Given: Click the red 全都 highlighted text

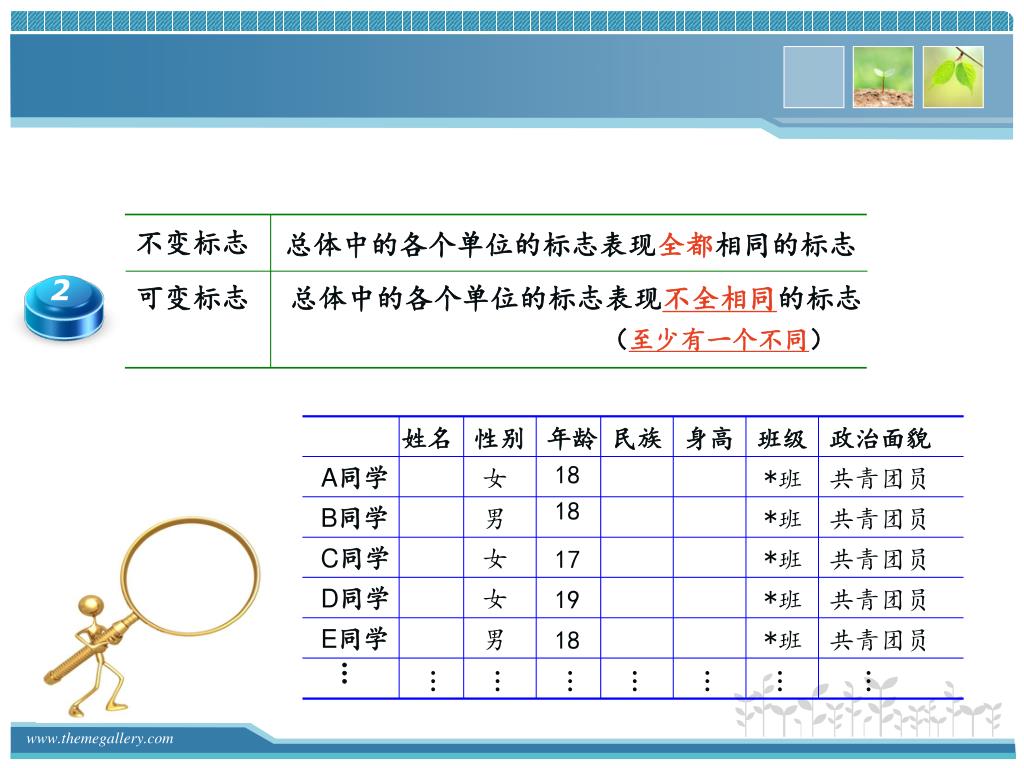Looking at the screenshot, I should coord(686,245).
